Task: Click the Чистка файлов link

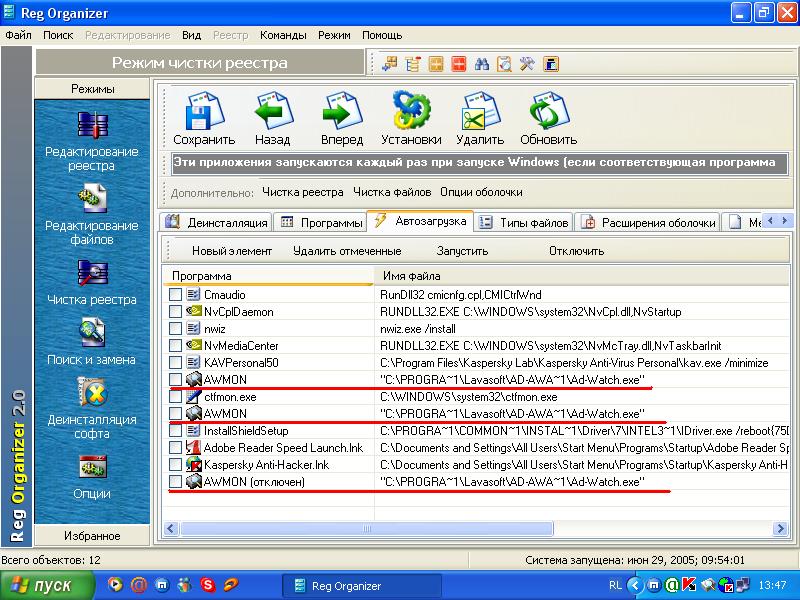Action: click(x=392, y=192)
